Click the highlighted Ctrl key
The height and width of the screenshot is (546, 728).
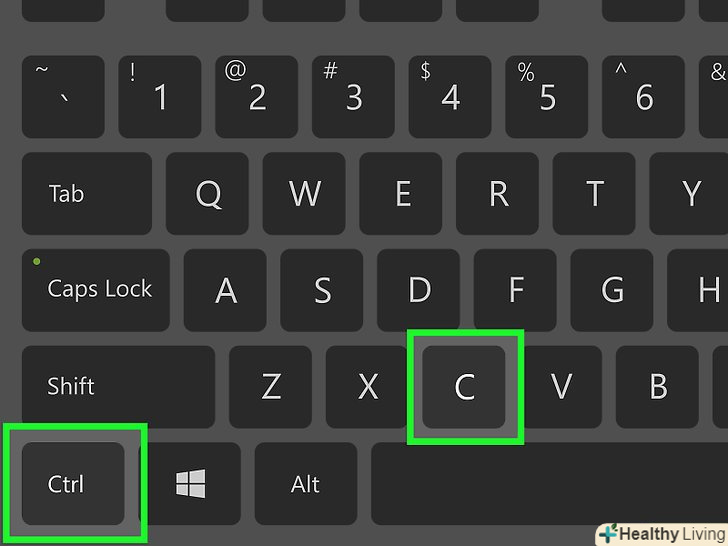click(73, 483)
